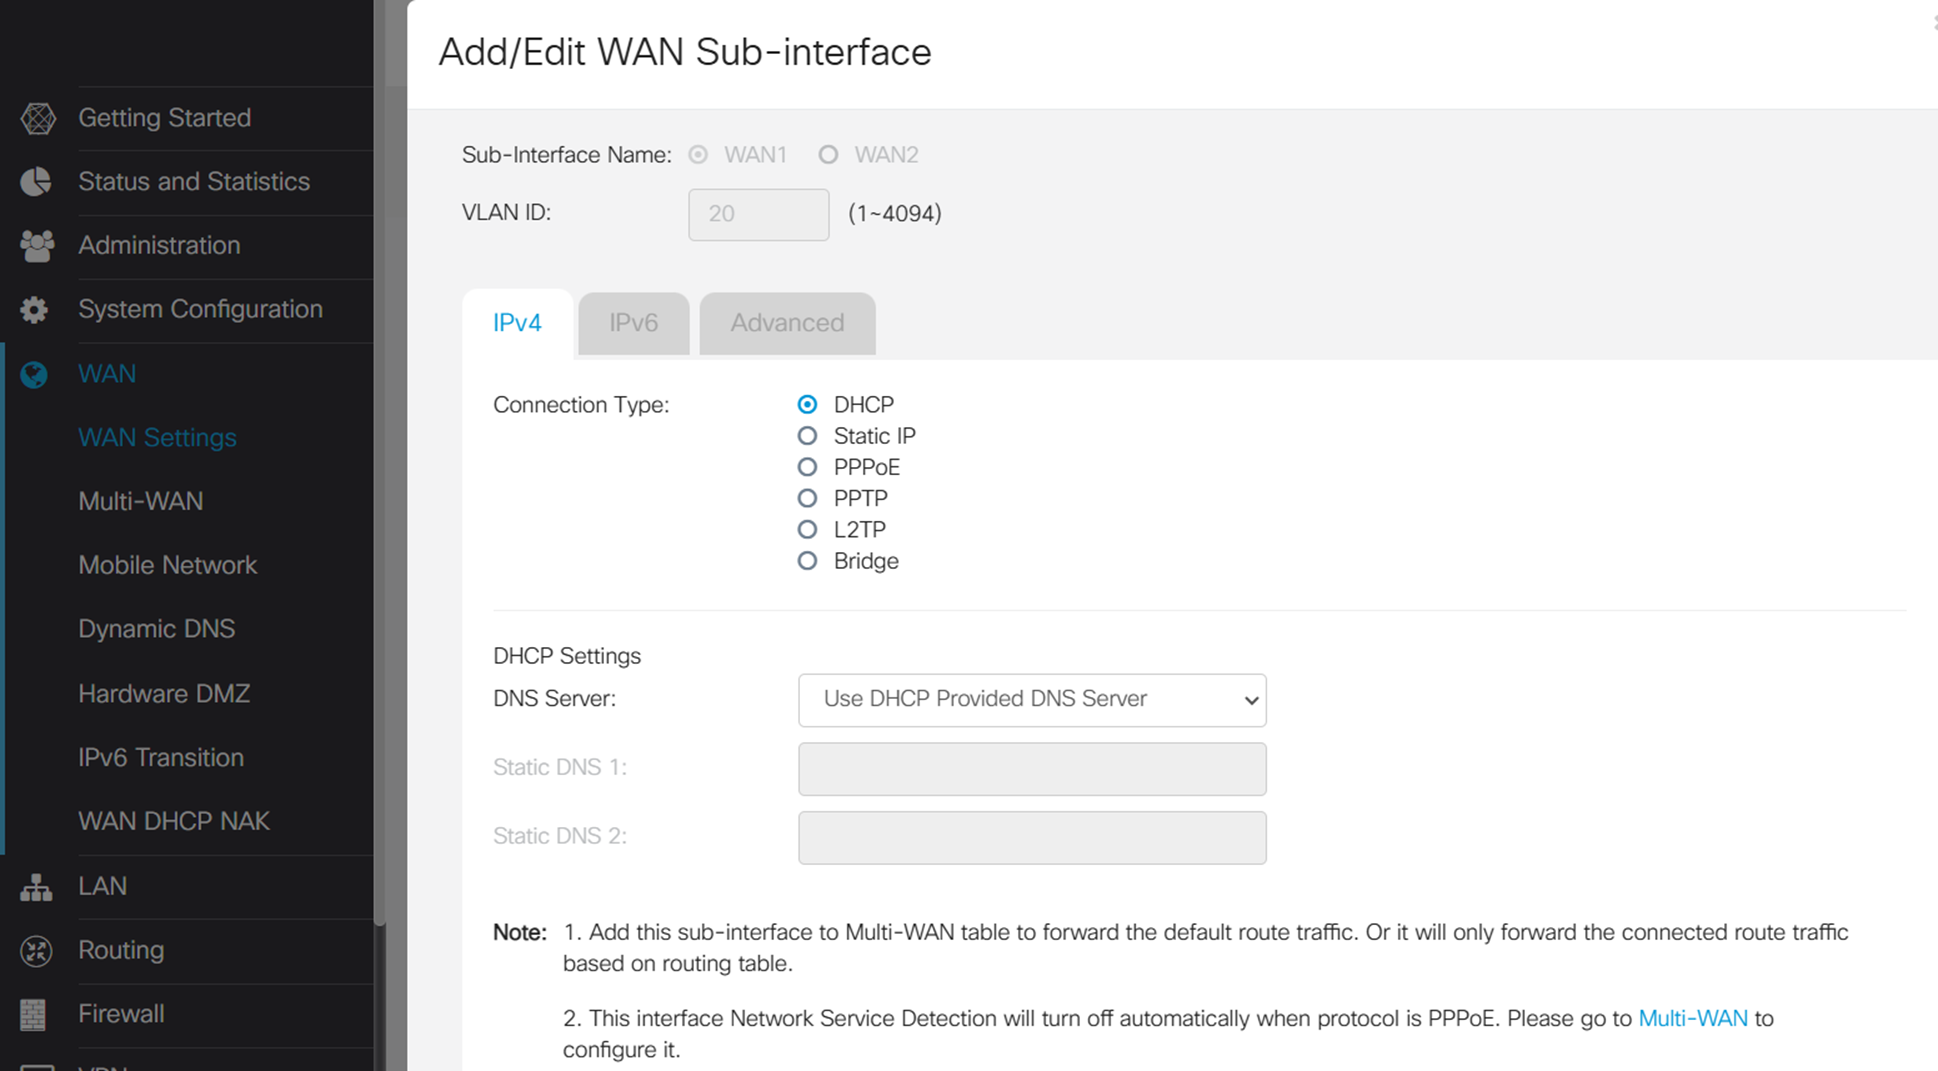Image resolution: width=1938 pixels, height=1071 pixels.
Task: Navigate to Dynamic DNS in the sidebar
Action: (157, 628)
